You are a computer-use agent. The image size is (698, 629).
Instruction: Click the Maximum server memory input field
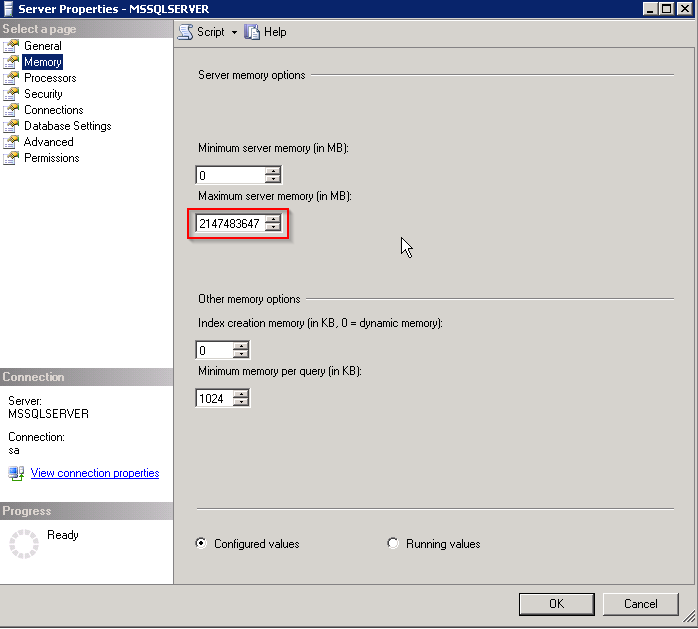(230, 223)
